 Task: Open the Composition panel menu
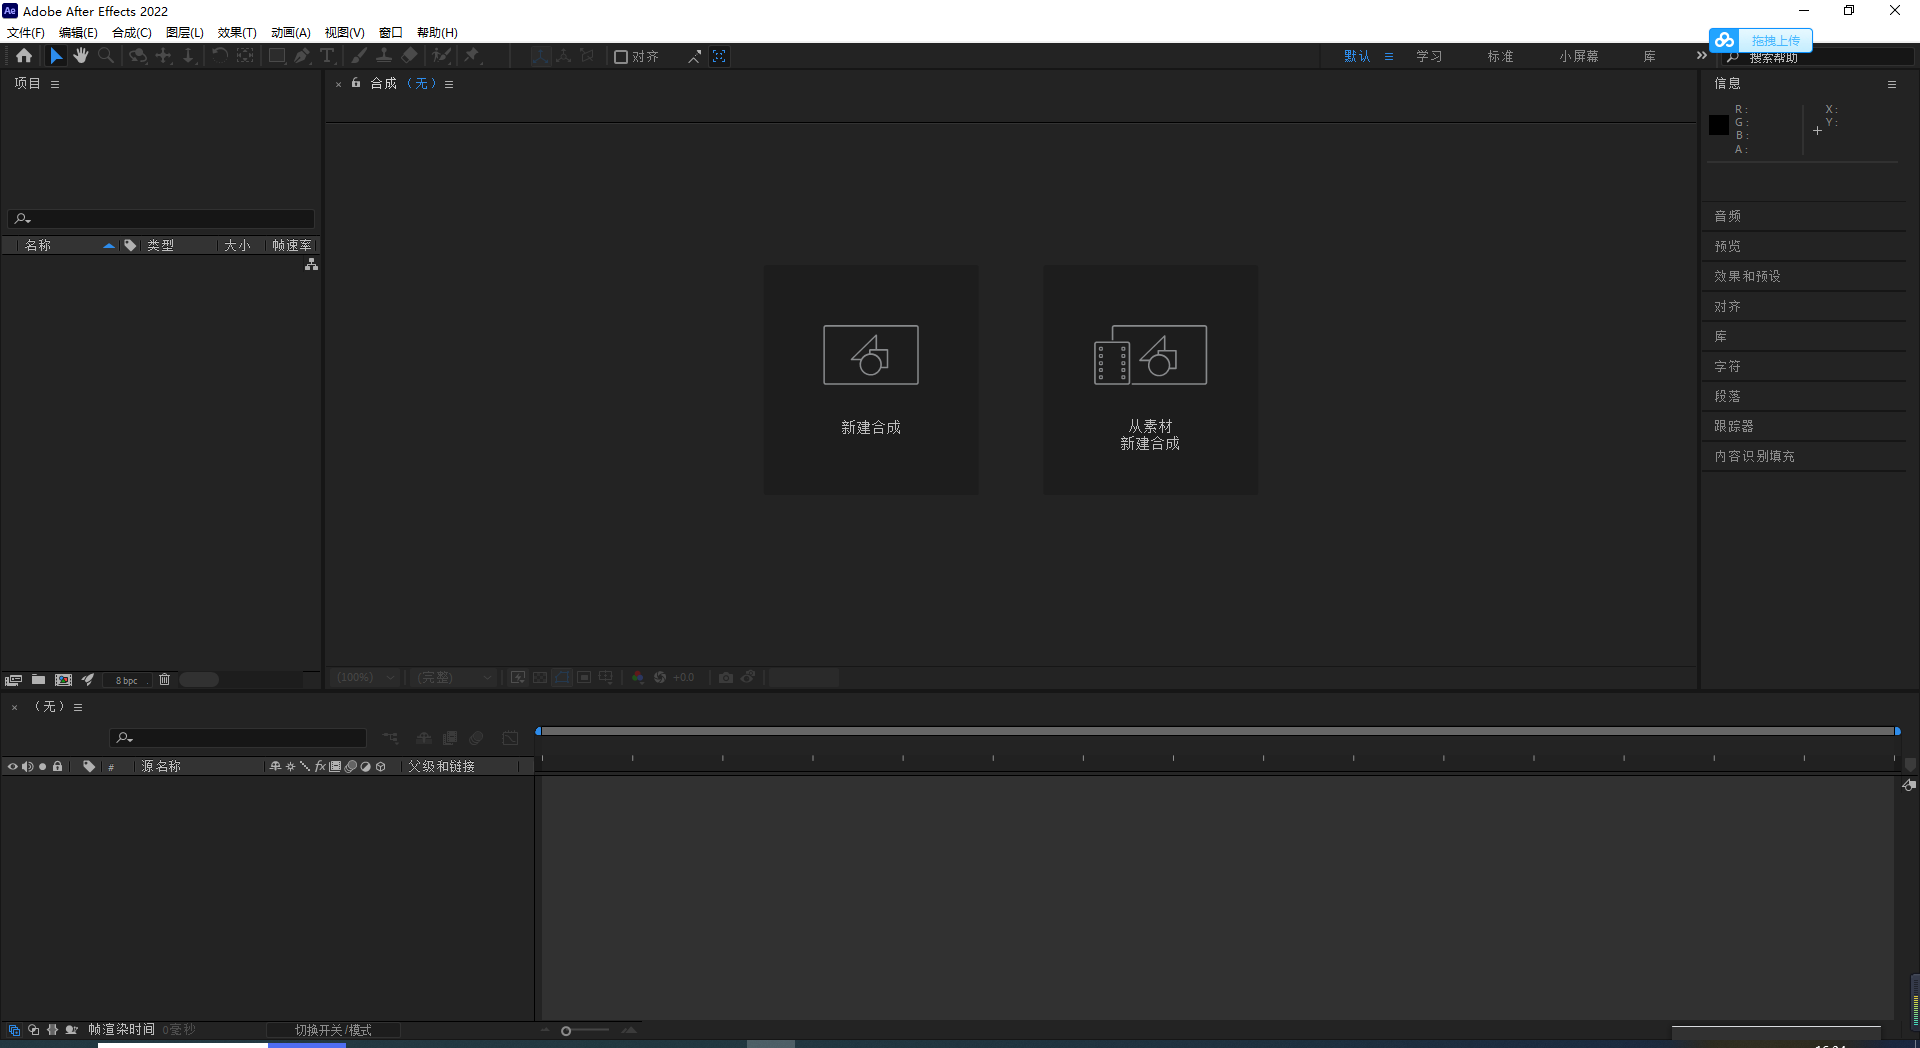pyautogui.click(x=449, y=84)
